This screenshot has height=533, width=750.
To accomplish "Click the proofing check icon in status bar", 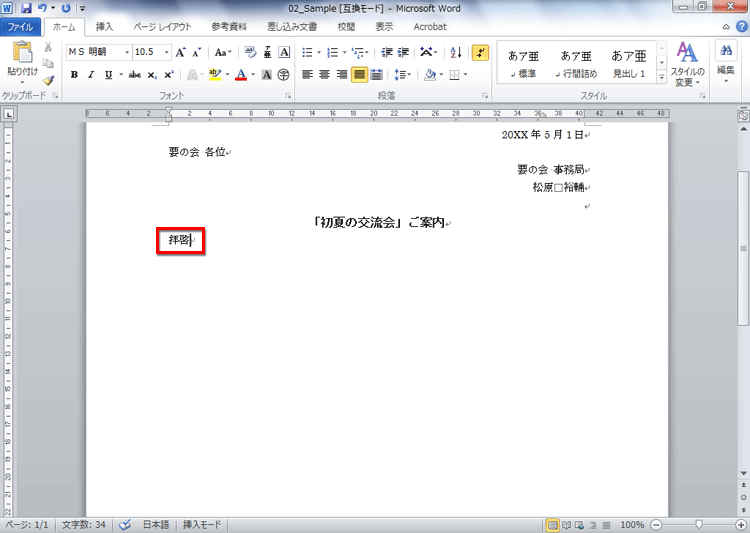I will tap(125, 525).
